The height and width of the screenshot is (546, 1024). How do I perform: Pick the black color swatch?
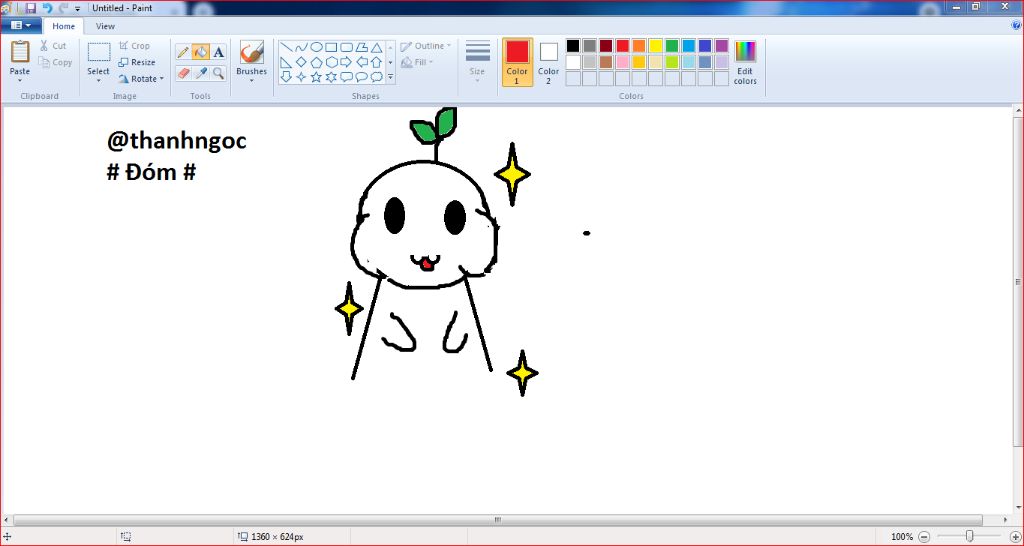[573, 46]
